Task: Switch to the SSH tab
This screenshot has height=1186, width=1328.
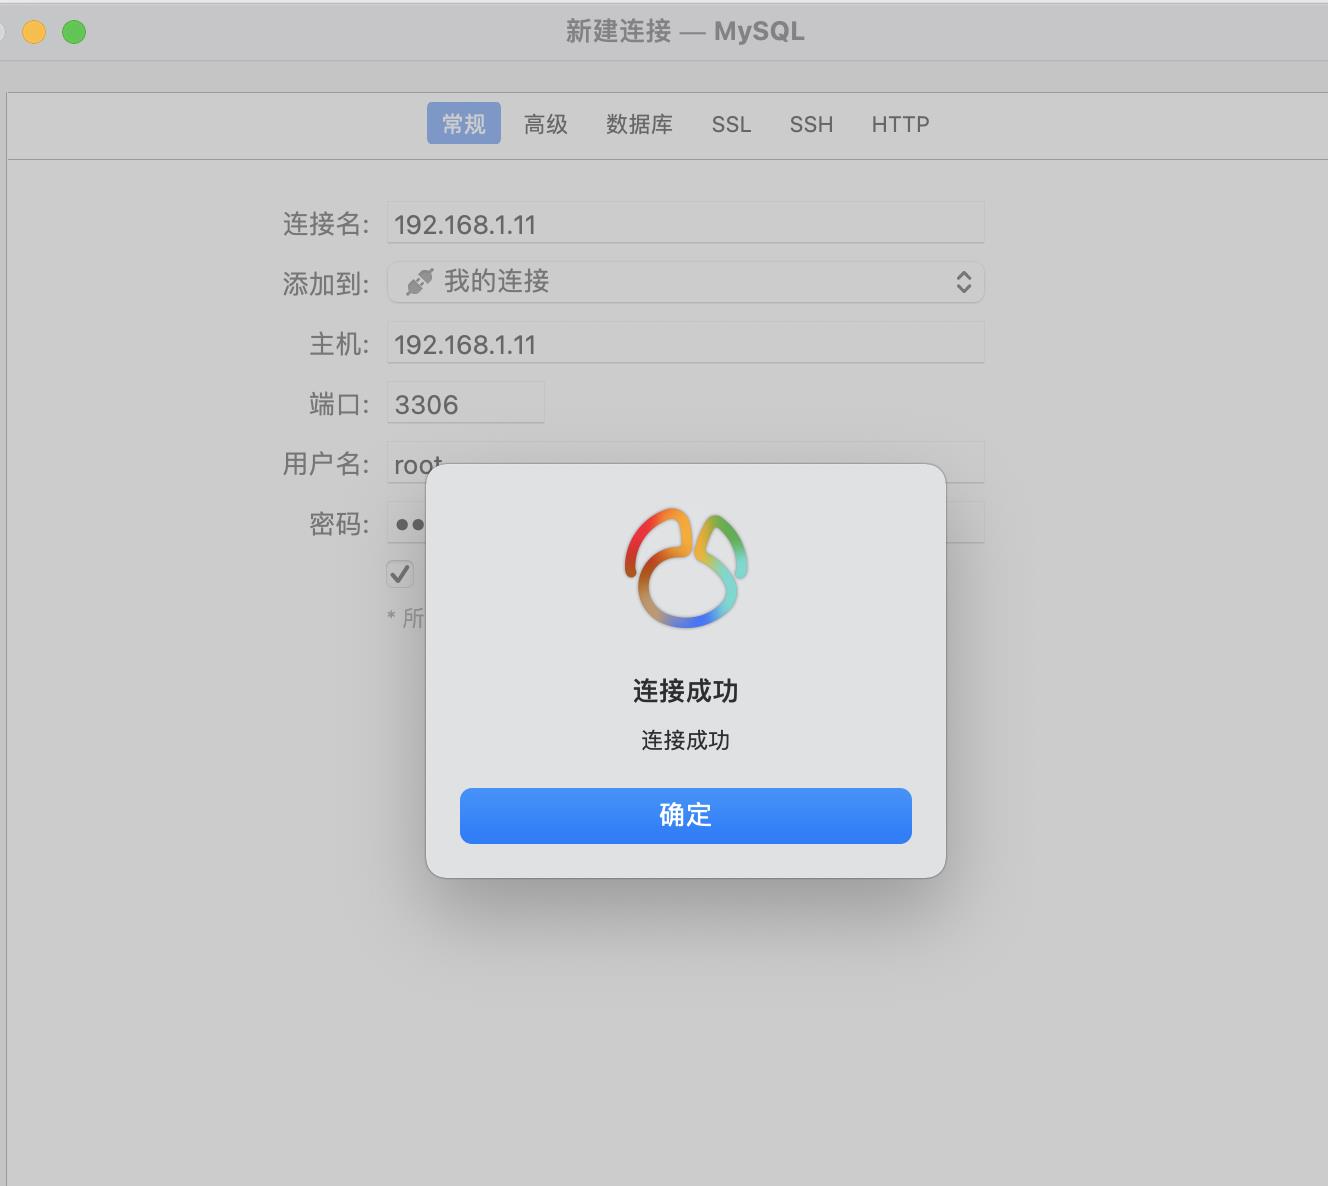Action: point(811,124)
